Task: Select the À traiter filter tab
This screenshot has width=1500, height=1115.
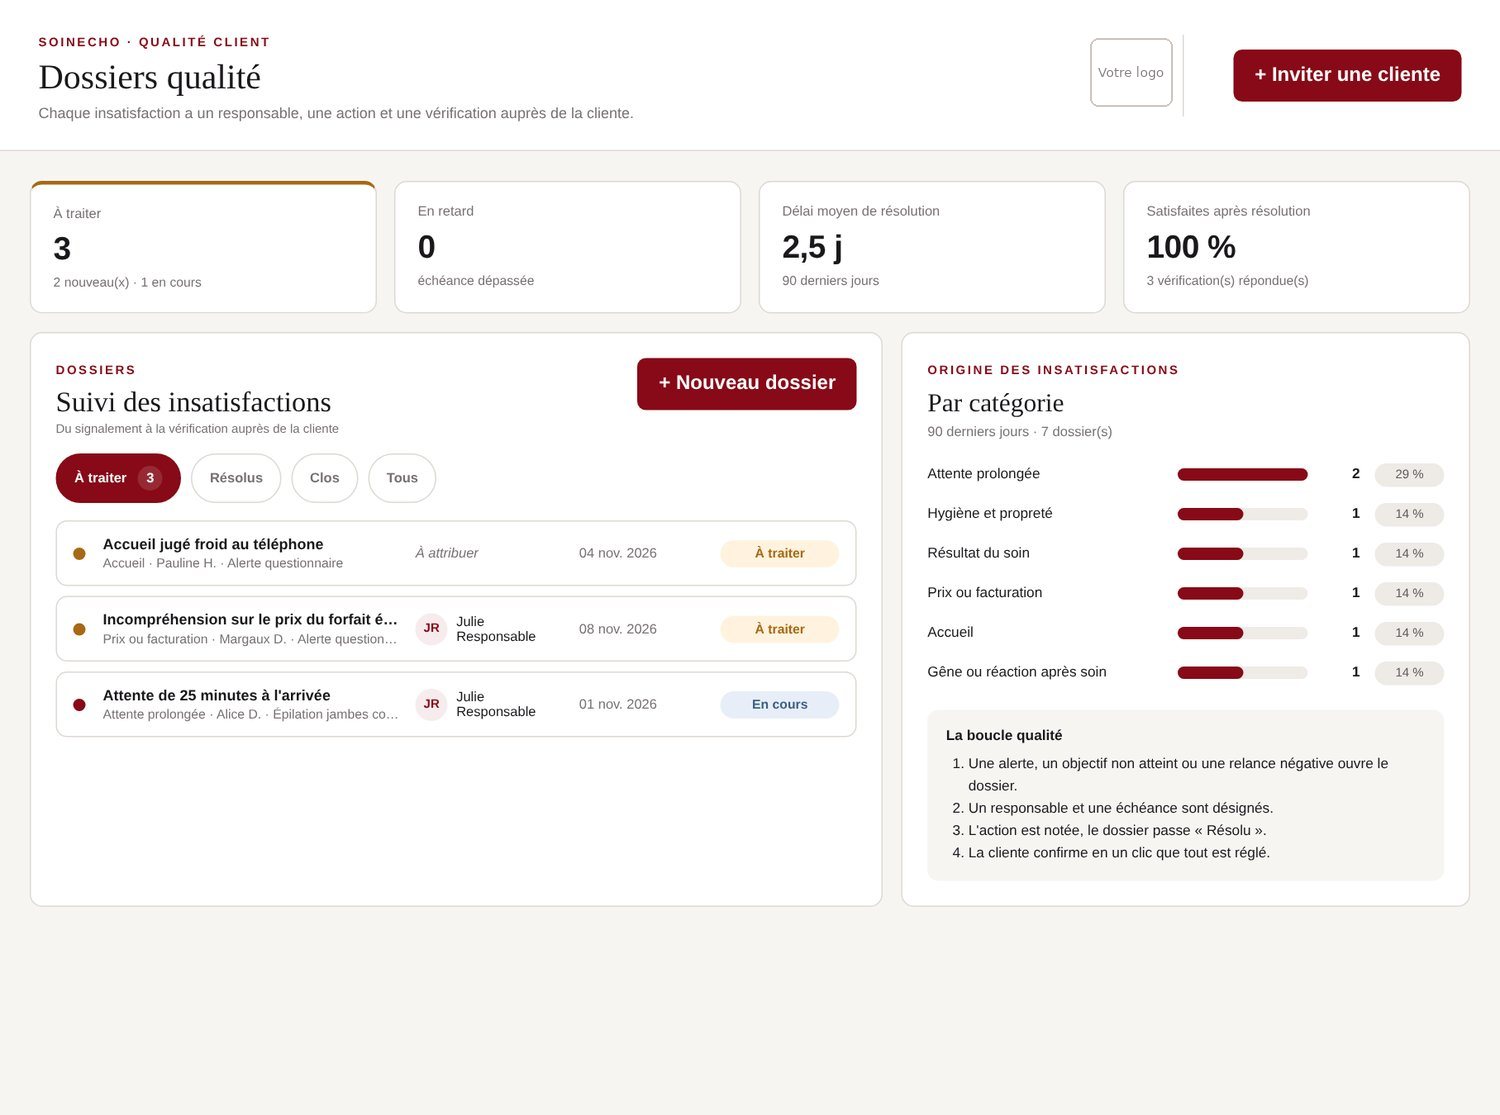Action: click(118, 478)
